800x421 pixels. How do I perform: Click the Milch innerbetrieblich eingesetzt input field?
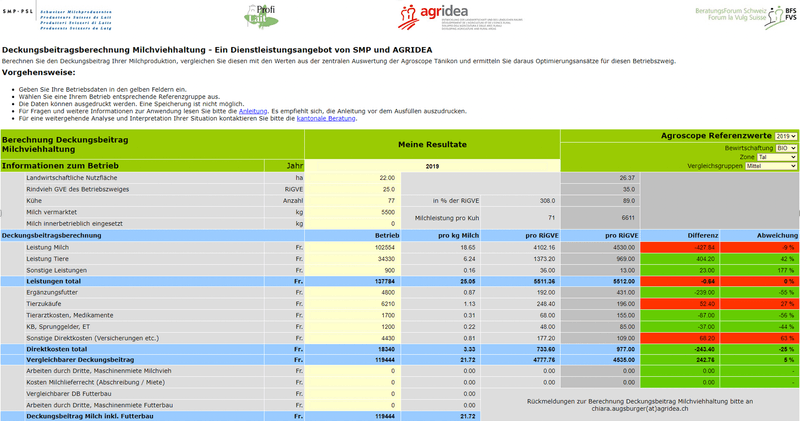coord(353,224)
